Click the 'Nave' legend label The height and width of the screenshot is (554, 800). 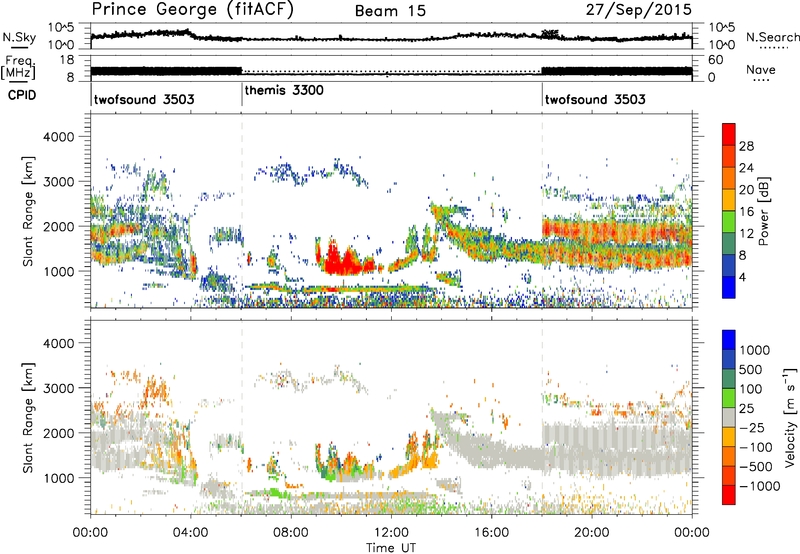[x=761, y=69]
